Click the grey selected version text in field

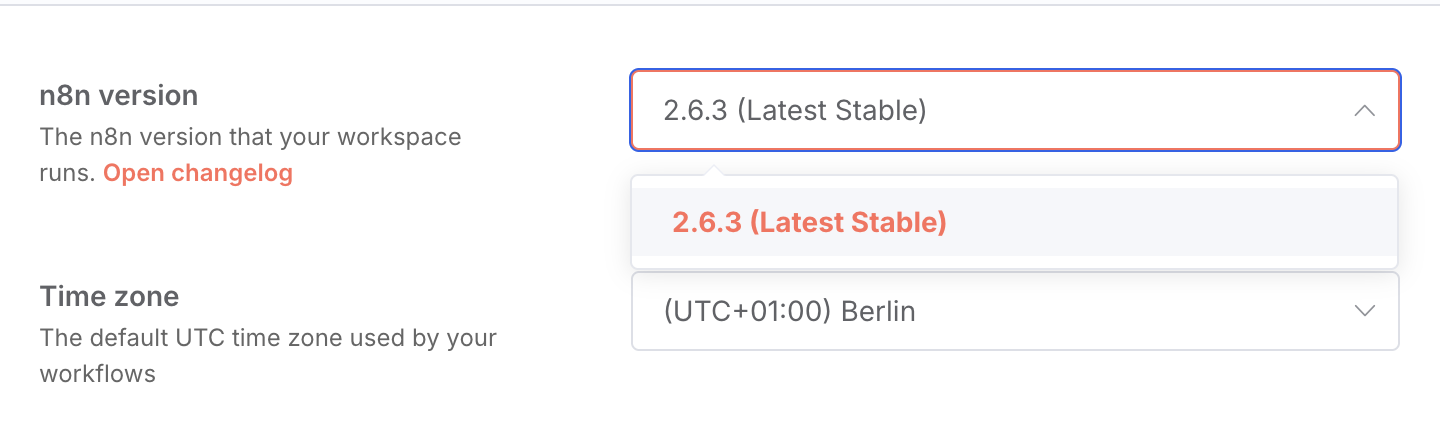pos(795,111)
